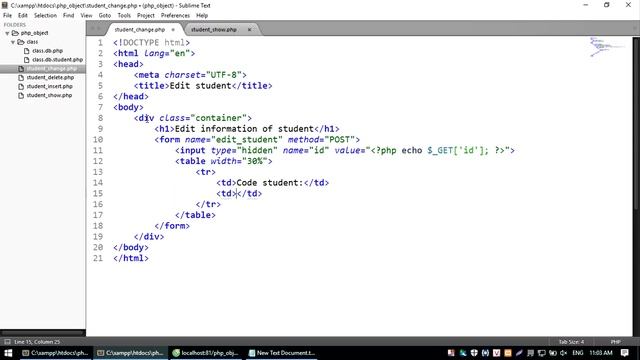Close the student_change.php tab

click(x=173, y=30)
